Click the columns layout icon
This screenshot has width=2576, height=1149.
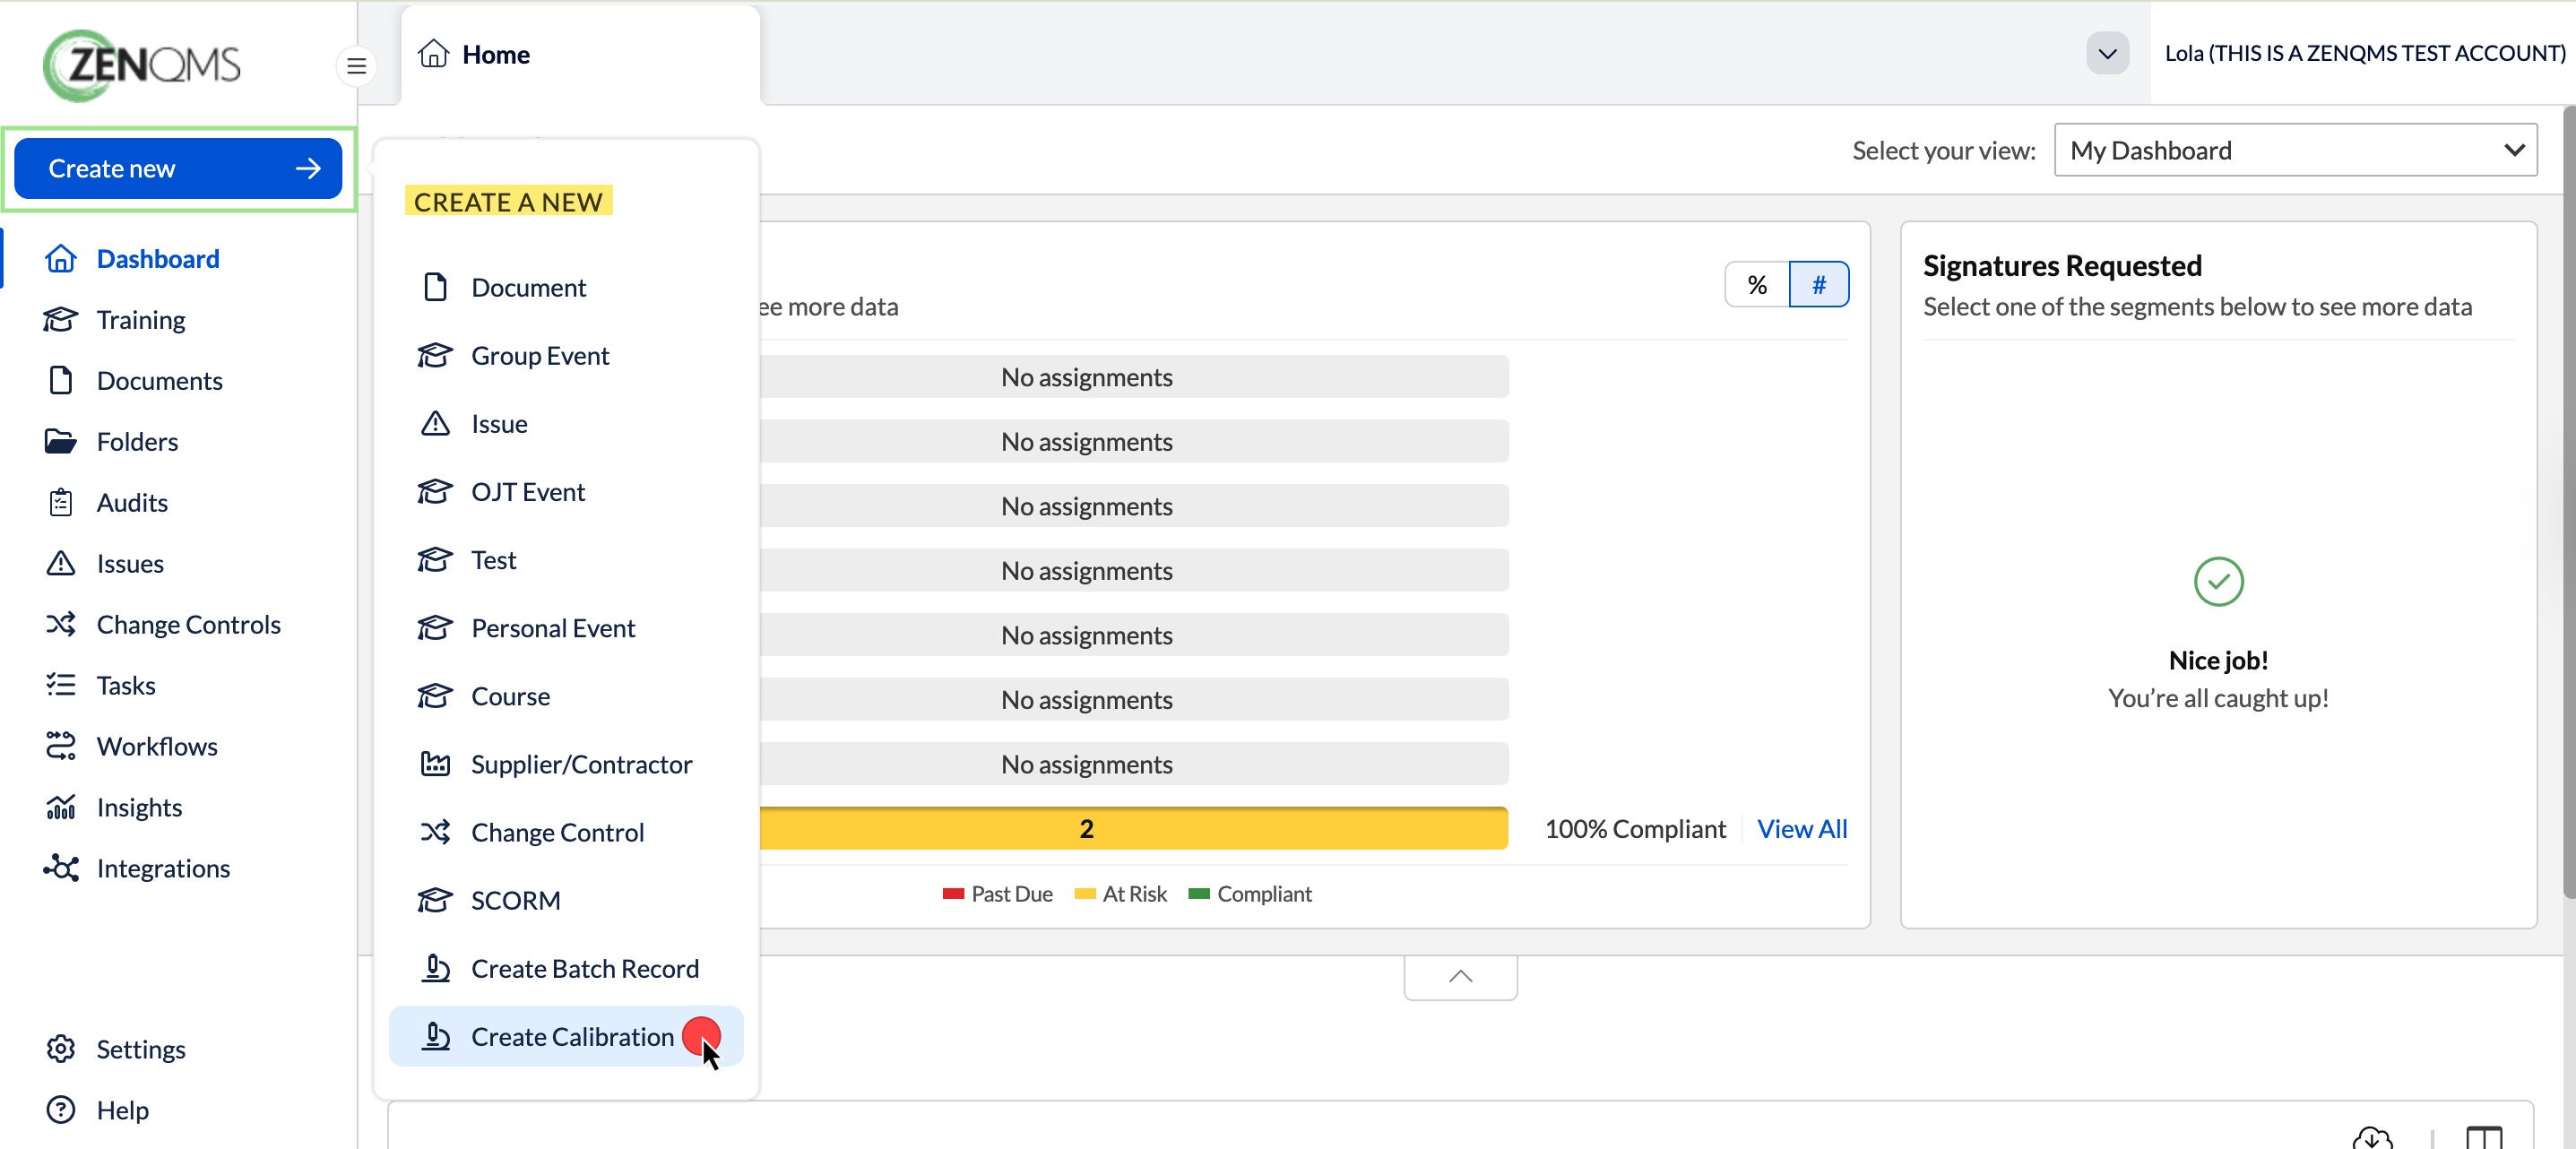[x=2484, y=1138]
